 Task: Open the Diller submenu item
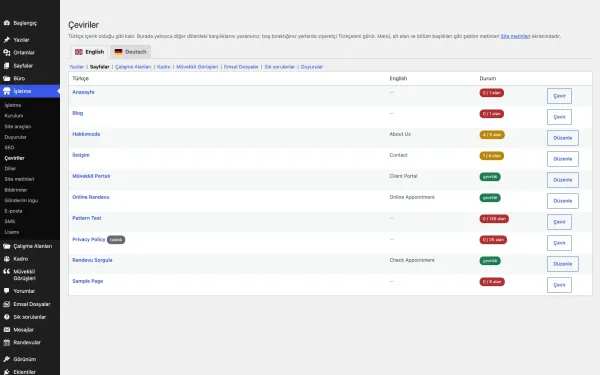(10, 168)
